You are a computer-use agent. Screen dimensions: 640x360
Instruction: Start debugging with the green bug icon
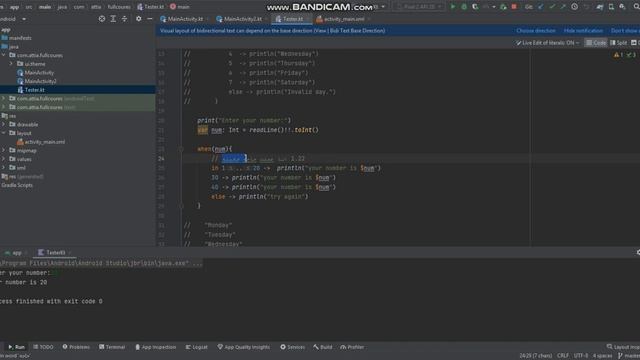coord(464,7)
